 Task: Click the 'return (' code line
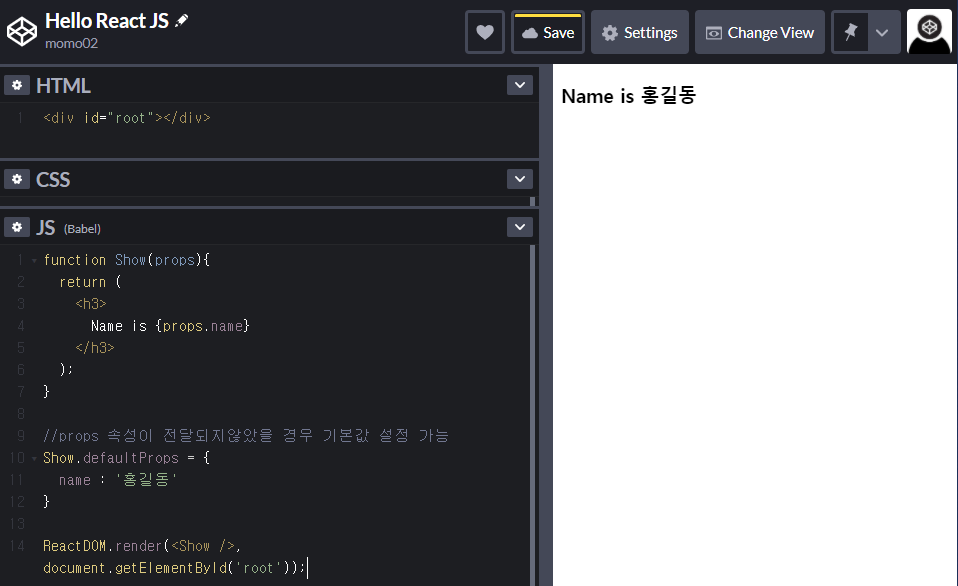[x=90, y=282]
